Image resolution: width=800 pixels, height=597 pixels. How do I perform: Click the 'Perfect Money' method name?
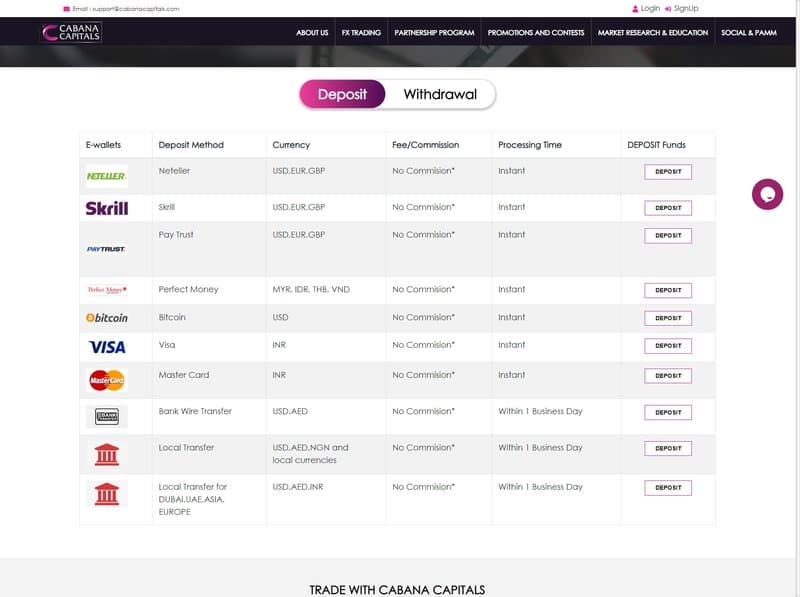pyautogui.click(x=188, y=289)
